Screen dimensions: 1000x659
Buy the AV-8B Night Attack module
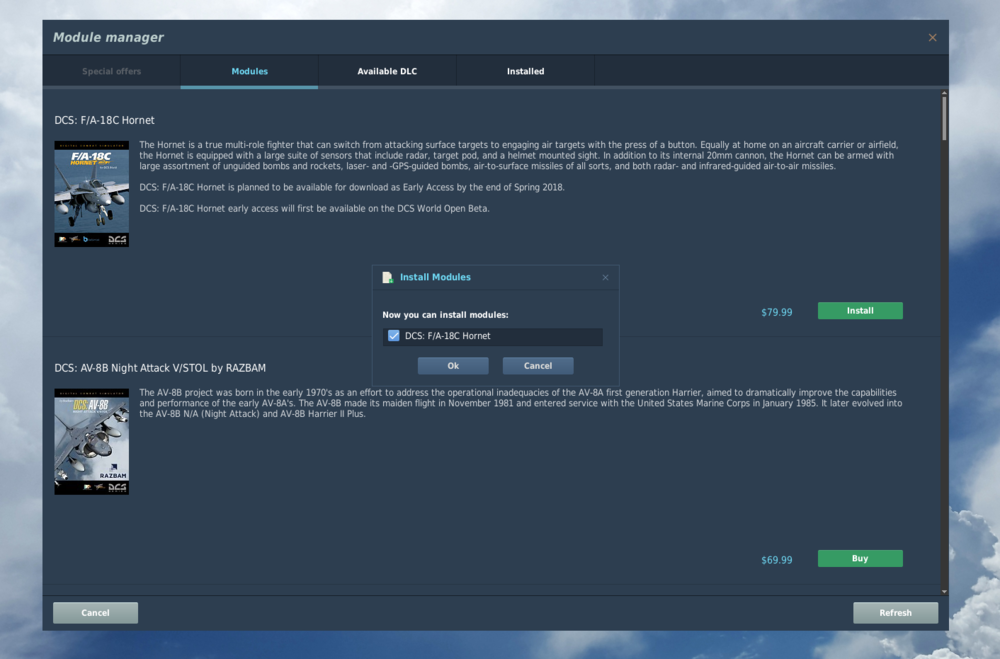[860, 558]
